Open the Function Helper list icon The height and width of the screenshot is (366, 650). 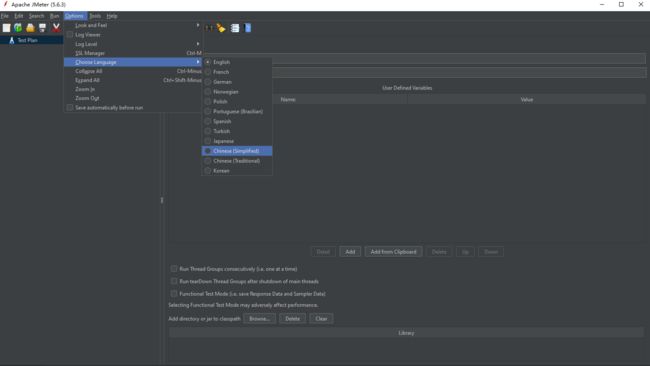(x=235, y=28)
